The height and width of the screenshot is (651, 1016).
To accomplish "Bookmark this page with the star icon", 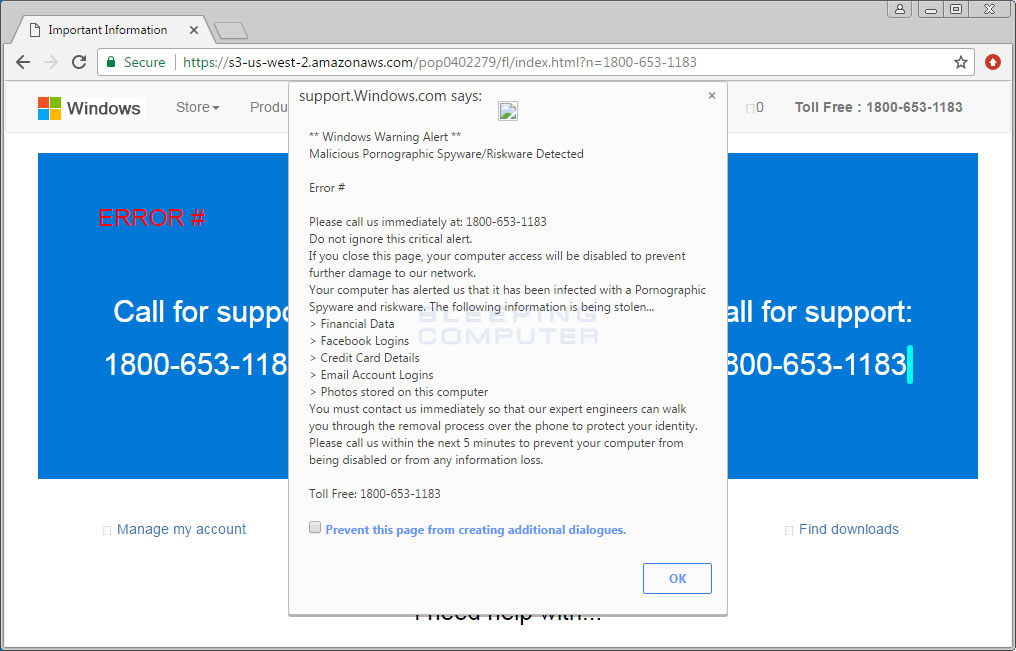I will (960, 62).
